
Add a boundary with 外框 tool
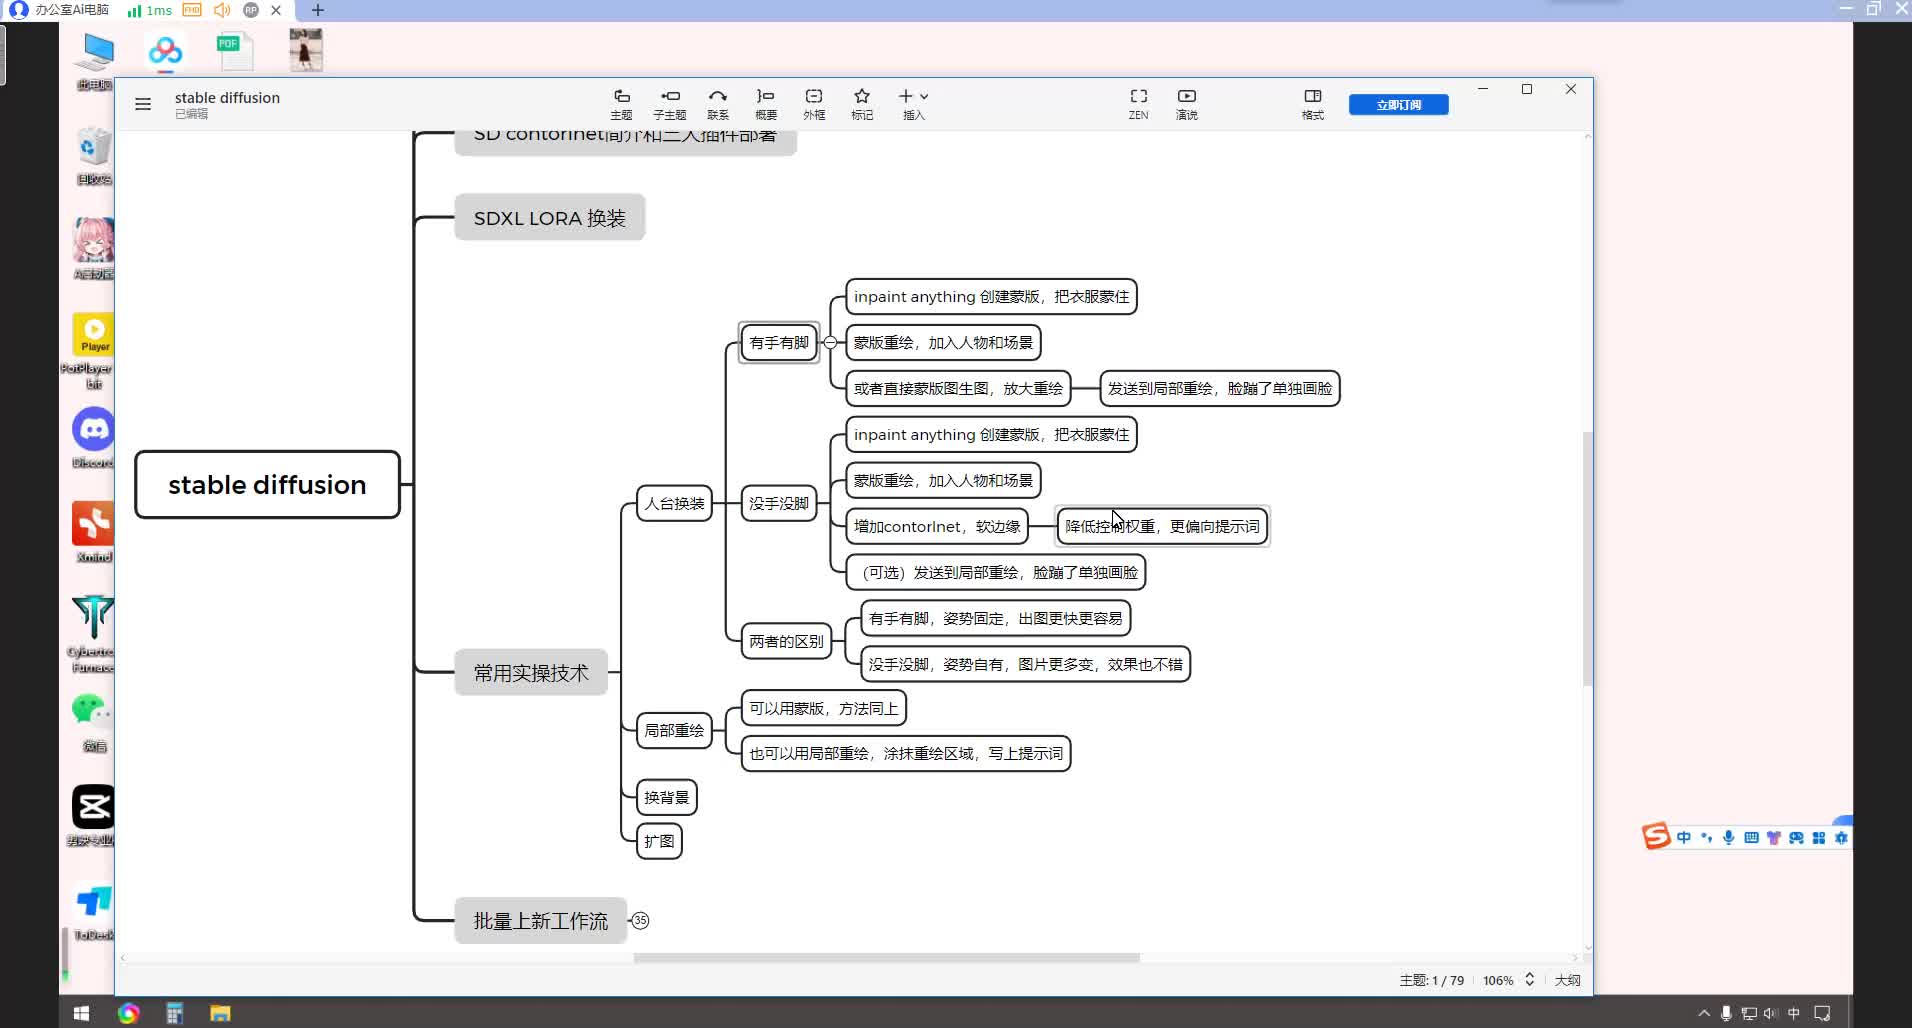[814, 104]
